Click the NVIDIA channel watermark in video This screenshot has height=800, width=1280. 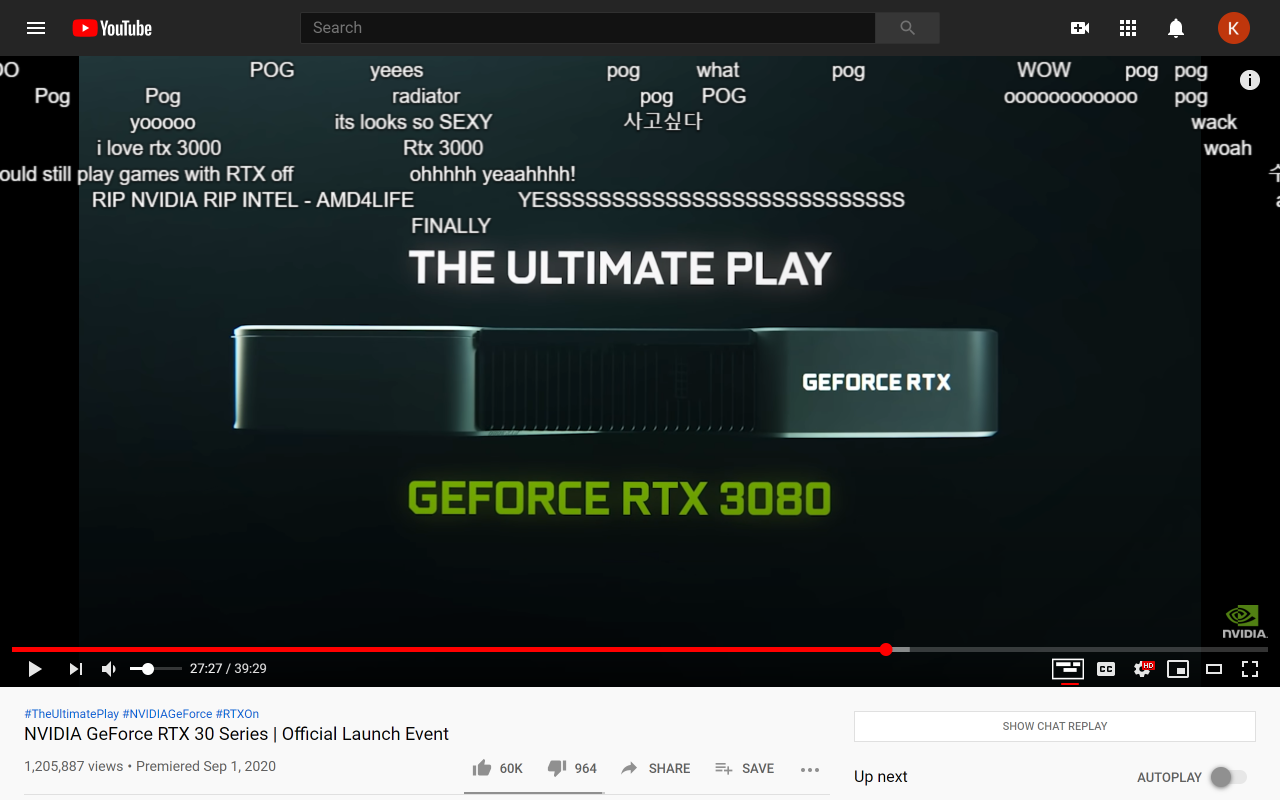pyautogui.click(x=1245, y=621)
